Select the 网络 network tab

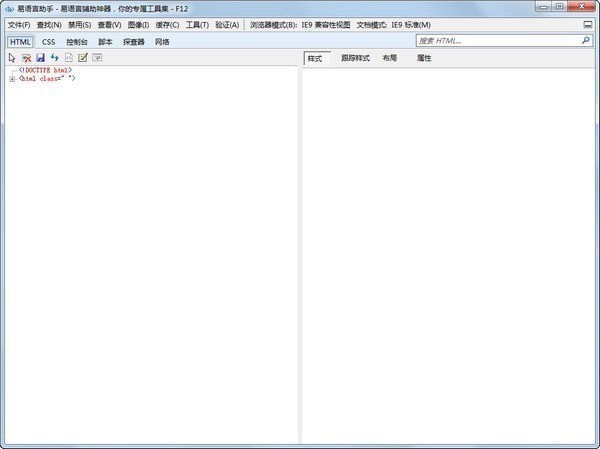[x=162, y=42]
